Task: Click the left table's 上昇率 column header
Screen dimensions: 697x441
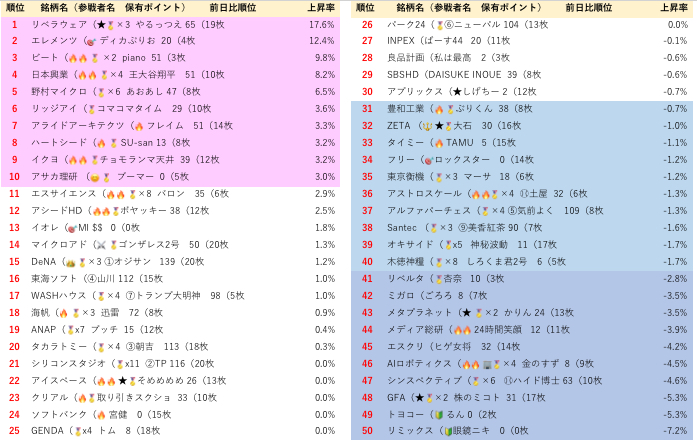Action: click(320, 8)
